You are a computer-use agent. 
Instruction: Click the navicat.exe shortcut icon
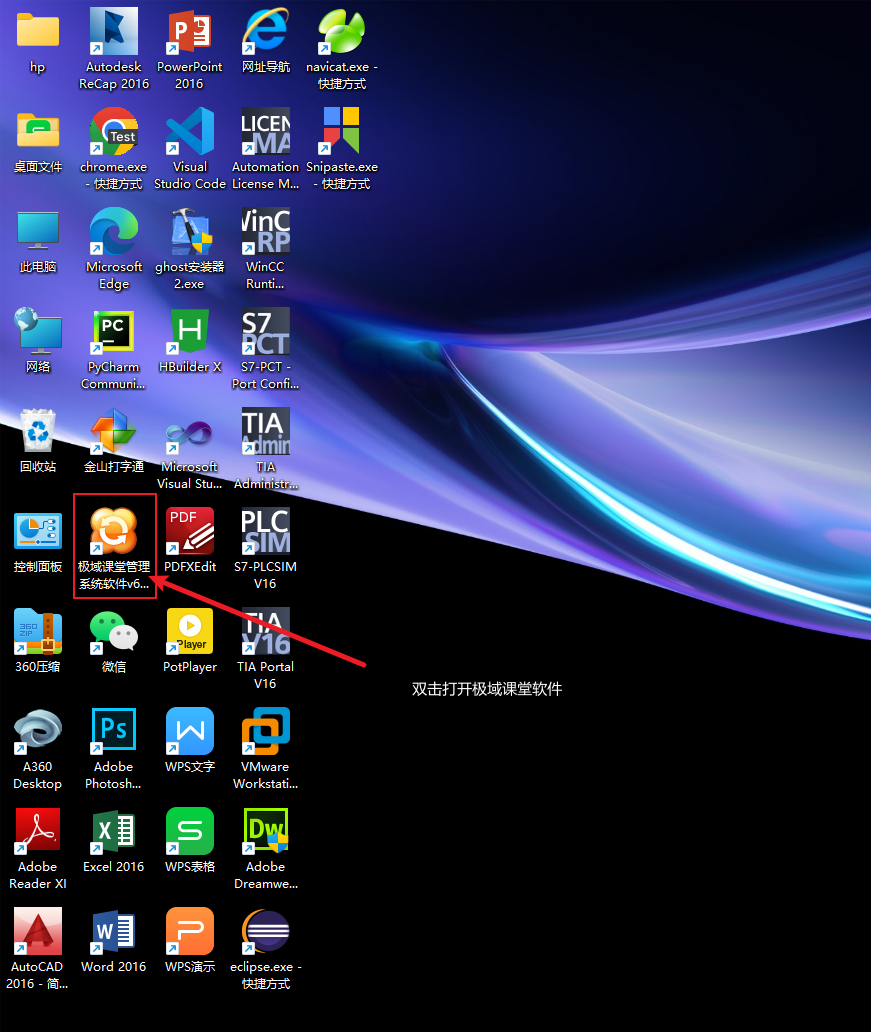(x=341, y=32)
